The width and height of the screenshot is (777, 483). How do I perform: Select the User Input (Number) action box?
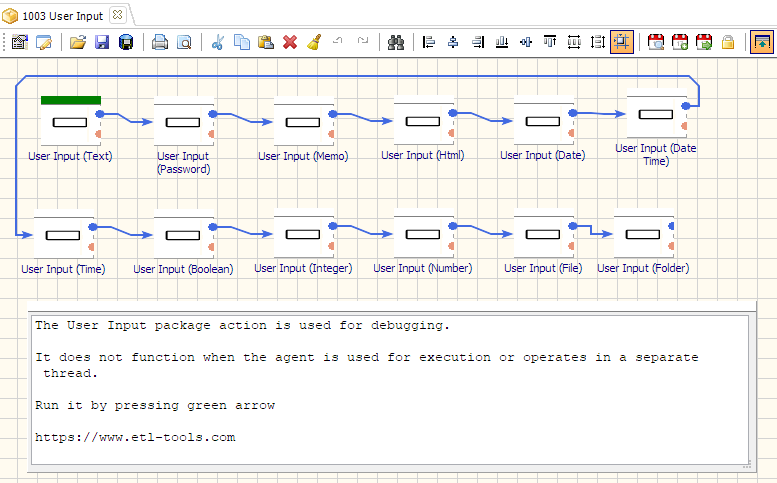(423, 235)
